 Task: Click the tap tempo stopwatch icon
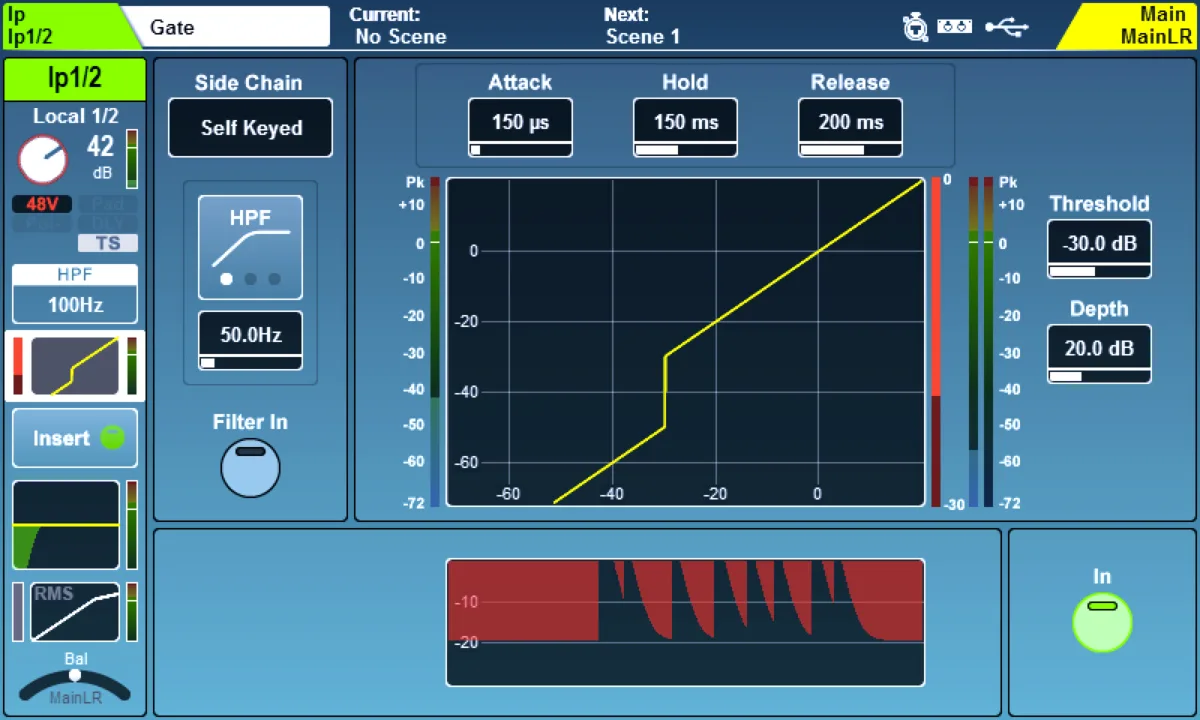click(915, 27)
